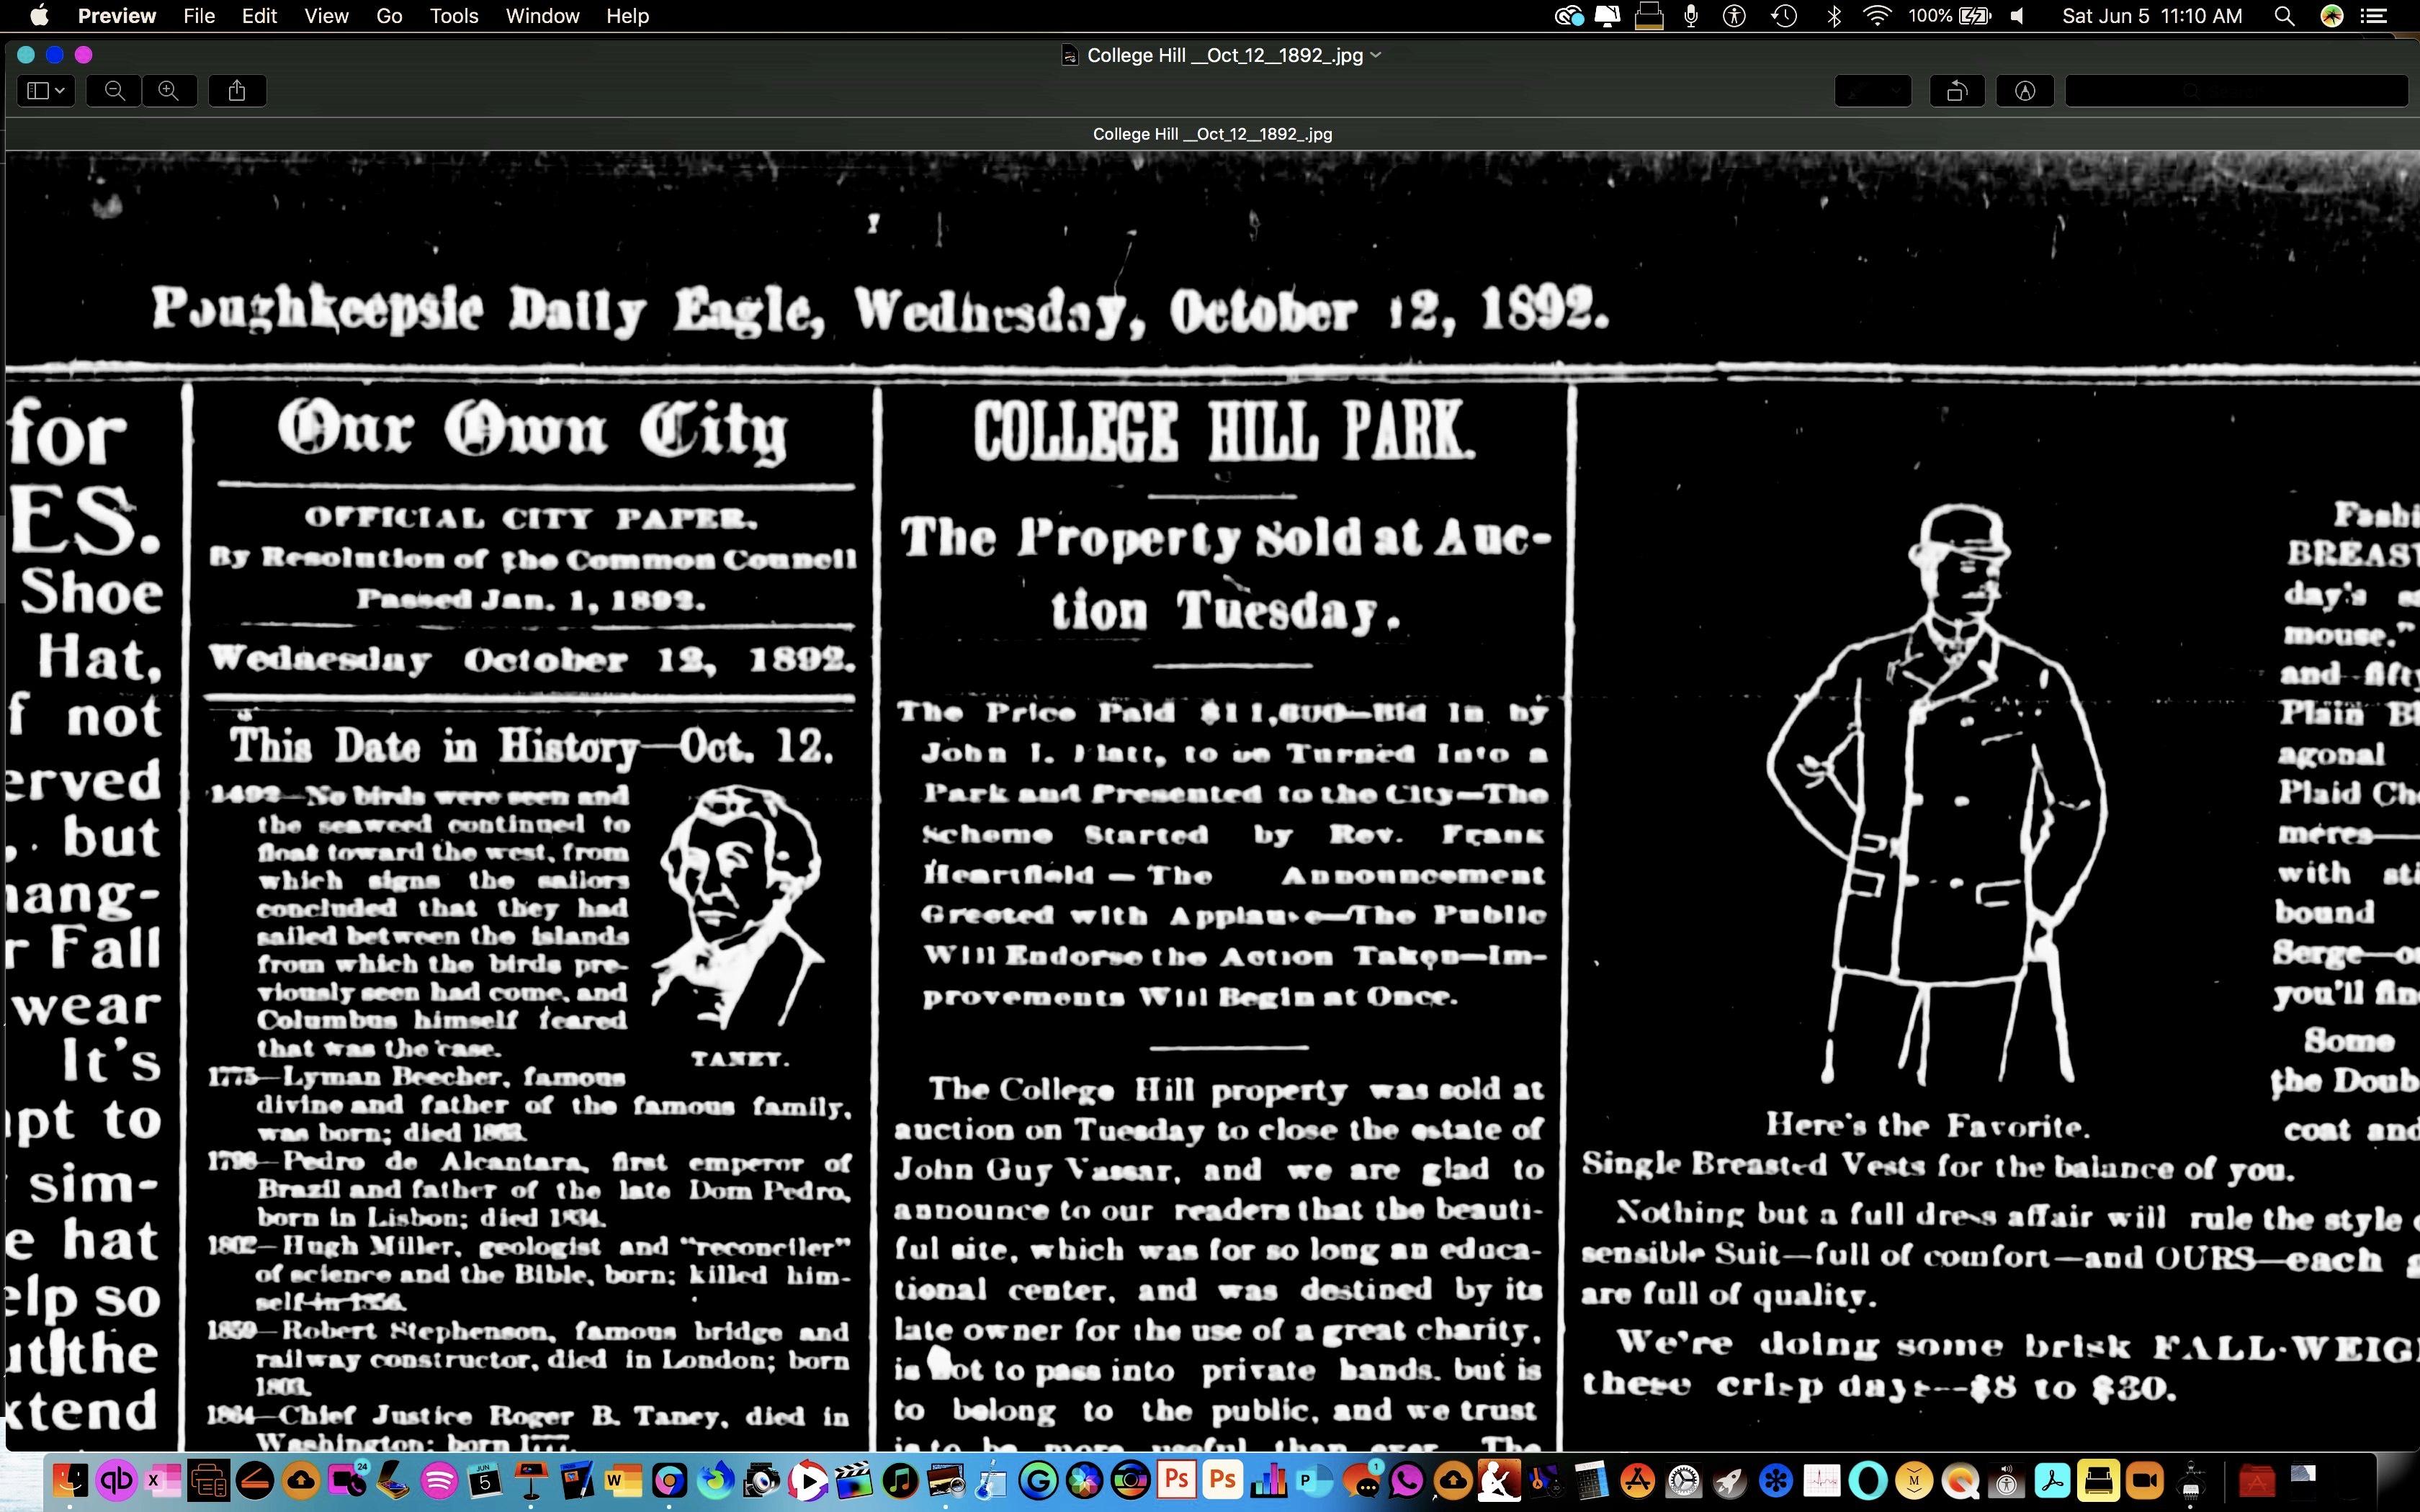
Task: Open the sidebar view options dropdown
Action: [46, 91]
